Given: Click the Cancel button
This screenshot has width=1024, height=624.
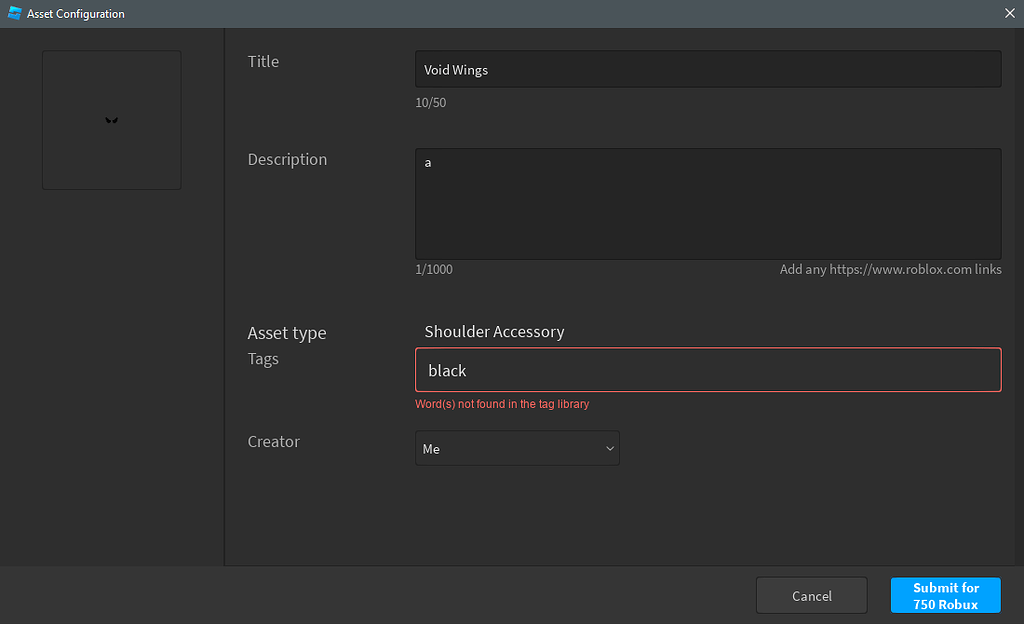Looking at the screenshot, I should (811, 595).
